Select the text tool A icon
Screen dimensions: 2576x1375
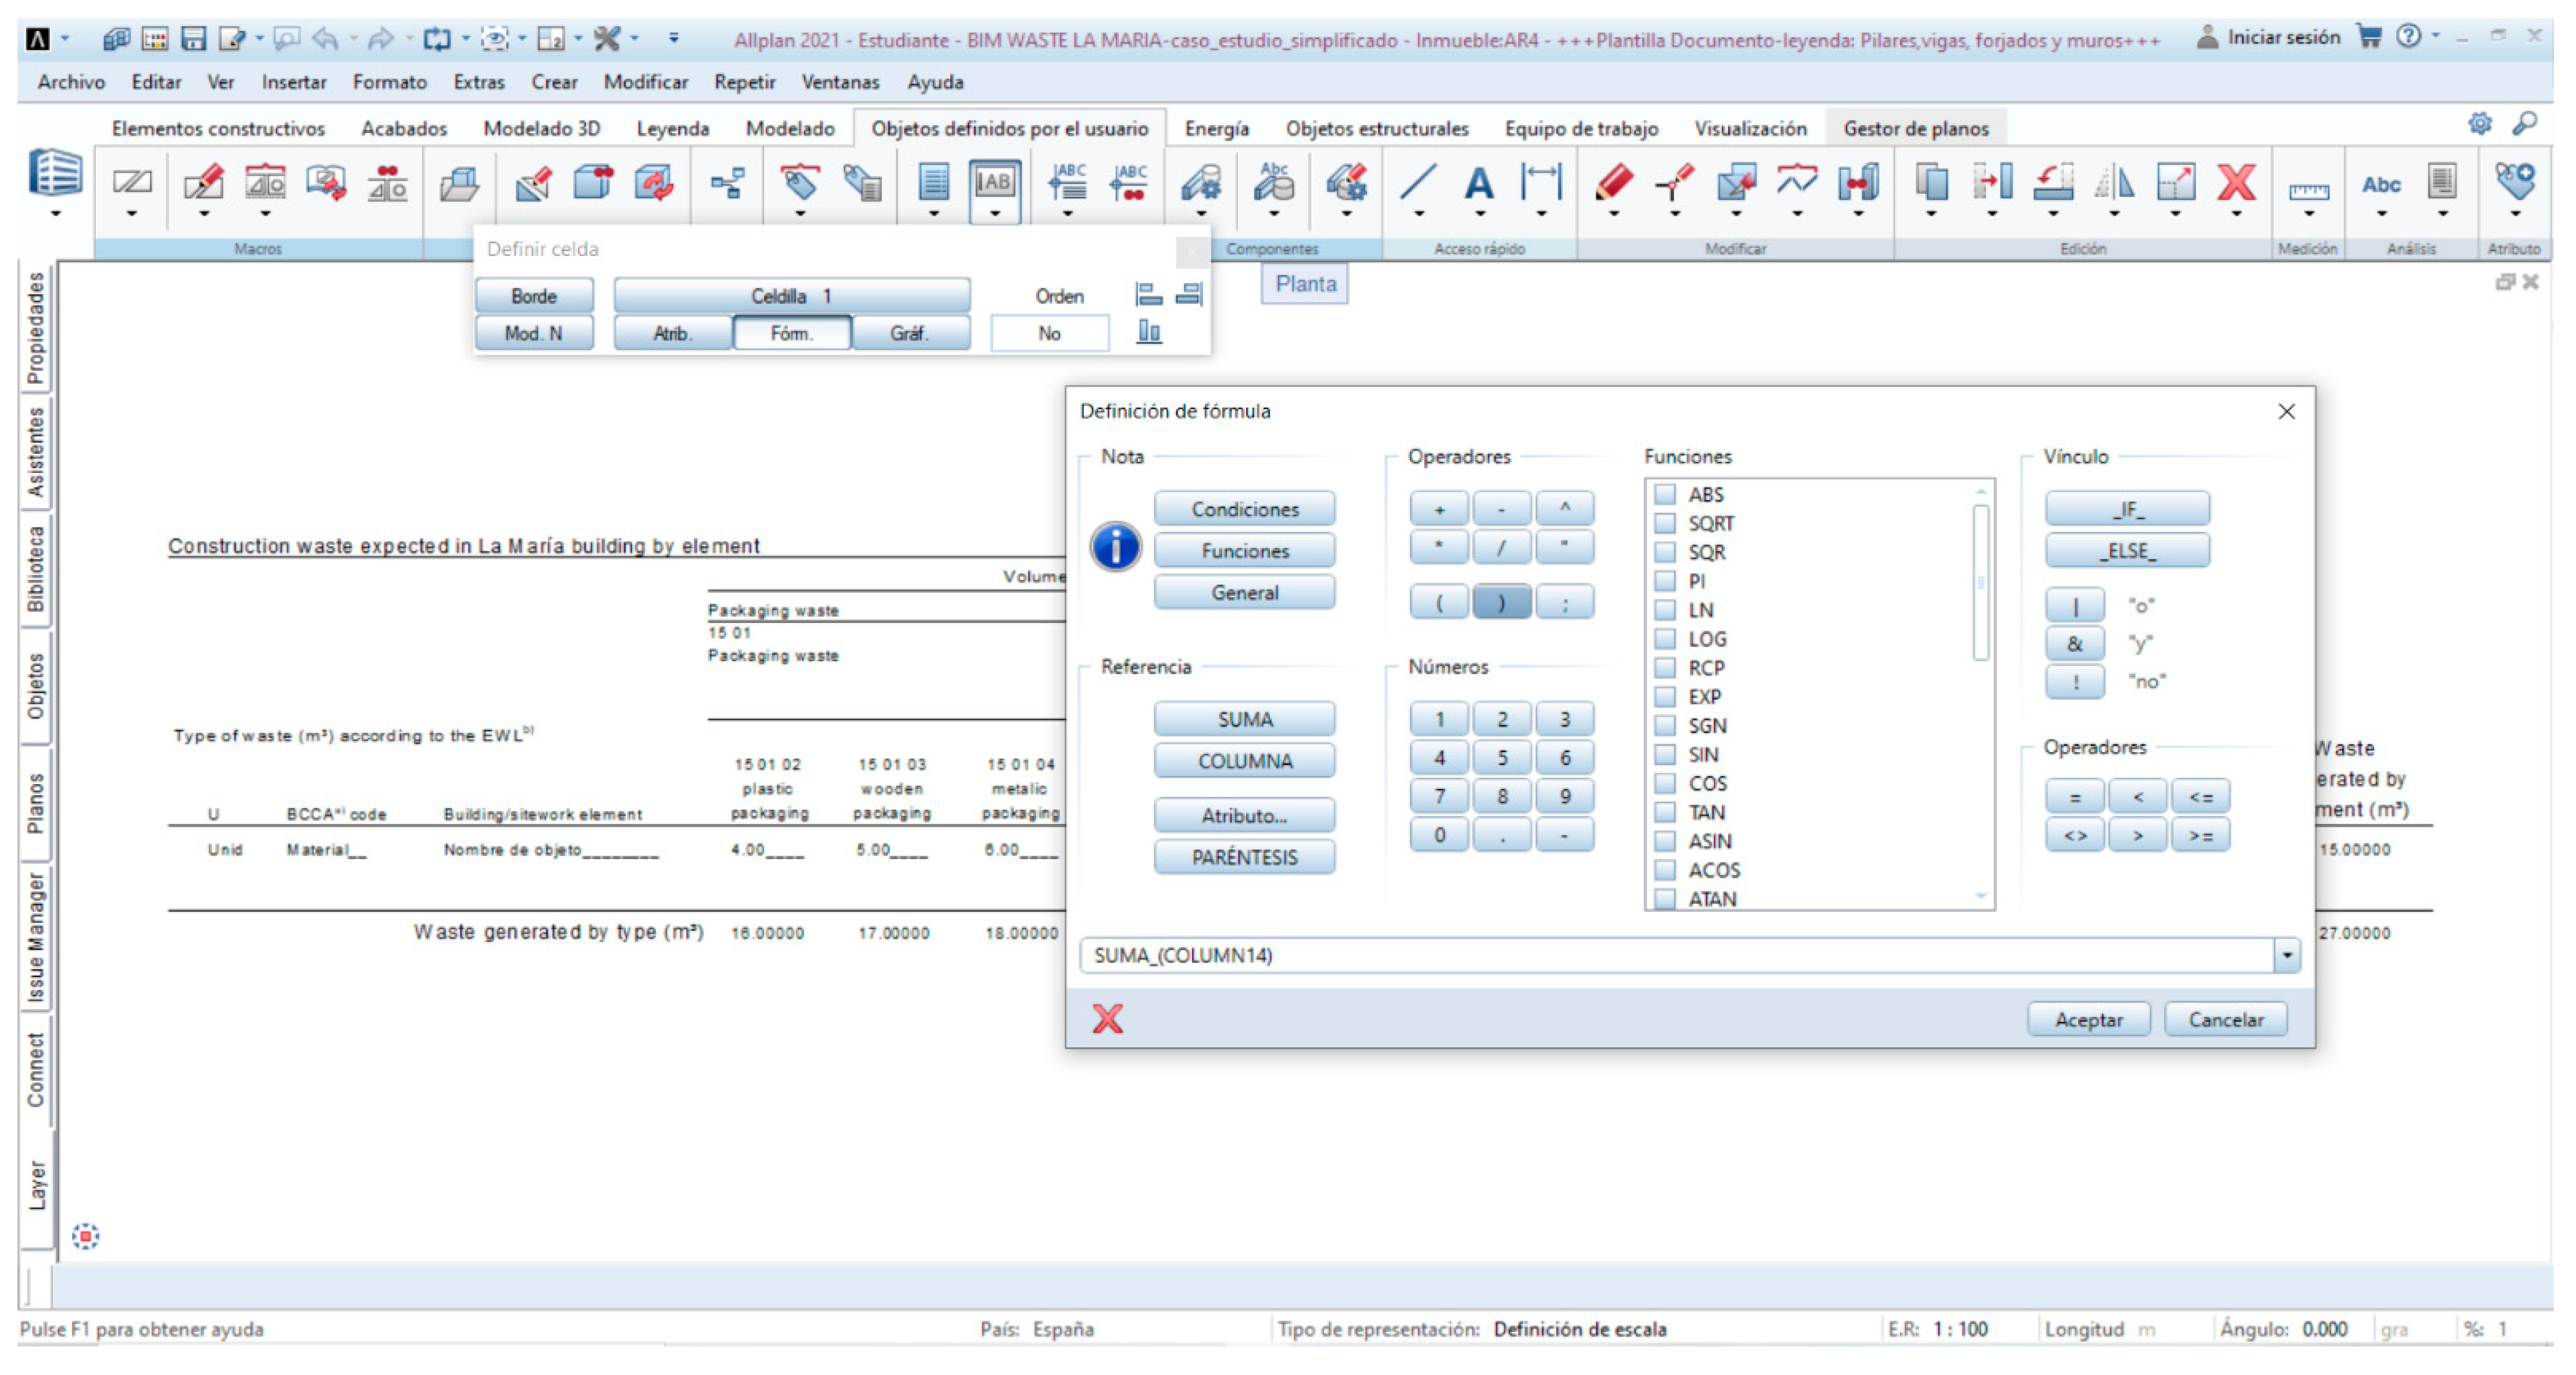tap(1478, 183)
